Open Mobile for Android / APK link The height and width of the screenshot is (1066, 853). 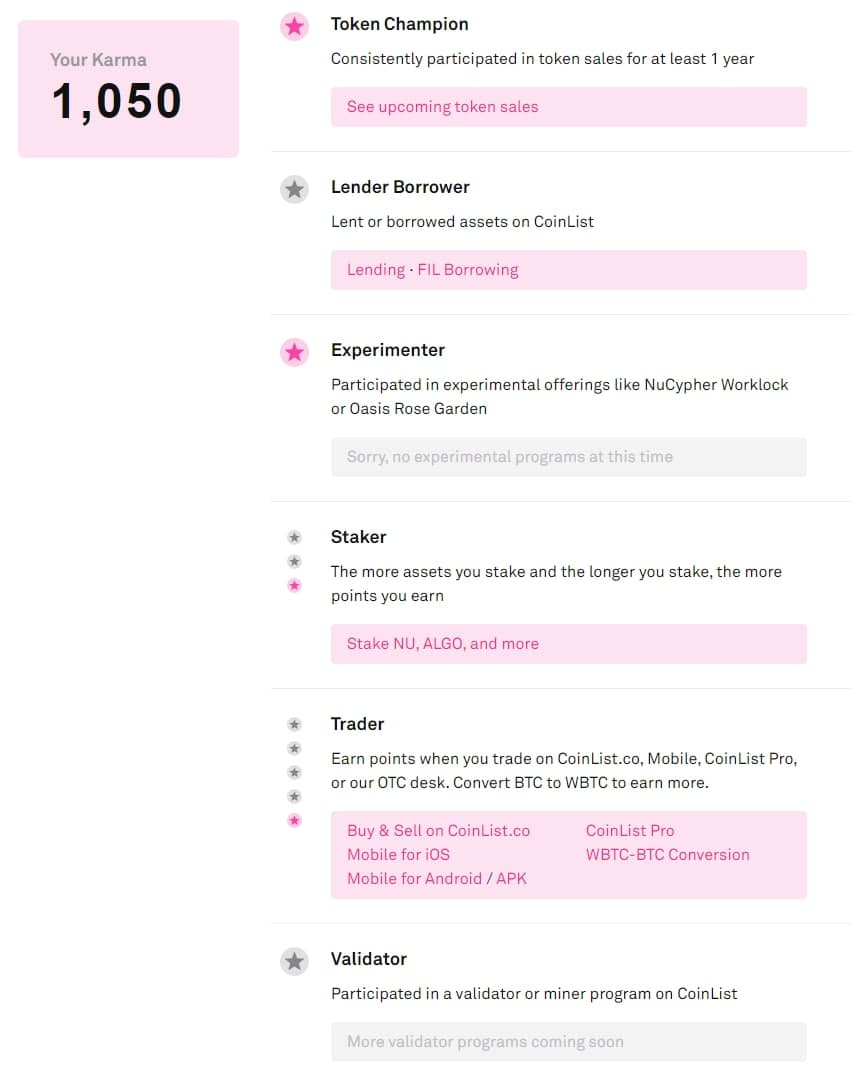pyautogui.click(x=436, y=879)
